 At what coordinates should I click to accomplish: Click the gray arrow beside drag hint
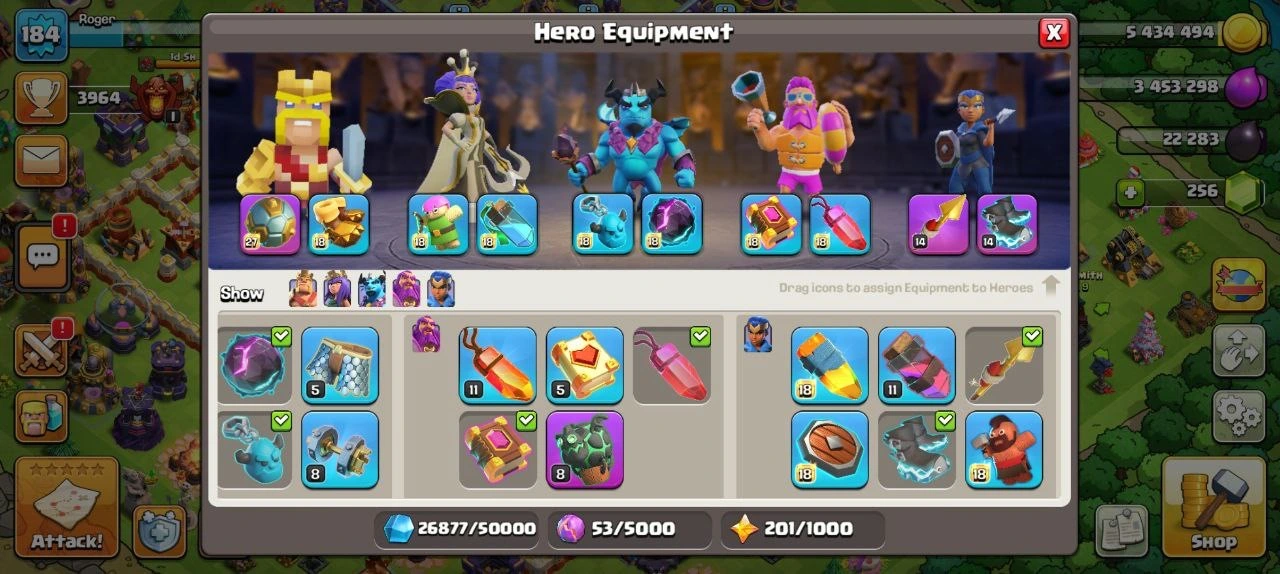[x=1050, y=286]
